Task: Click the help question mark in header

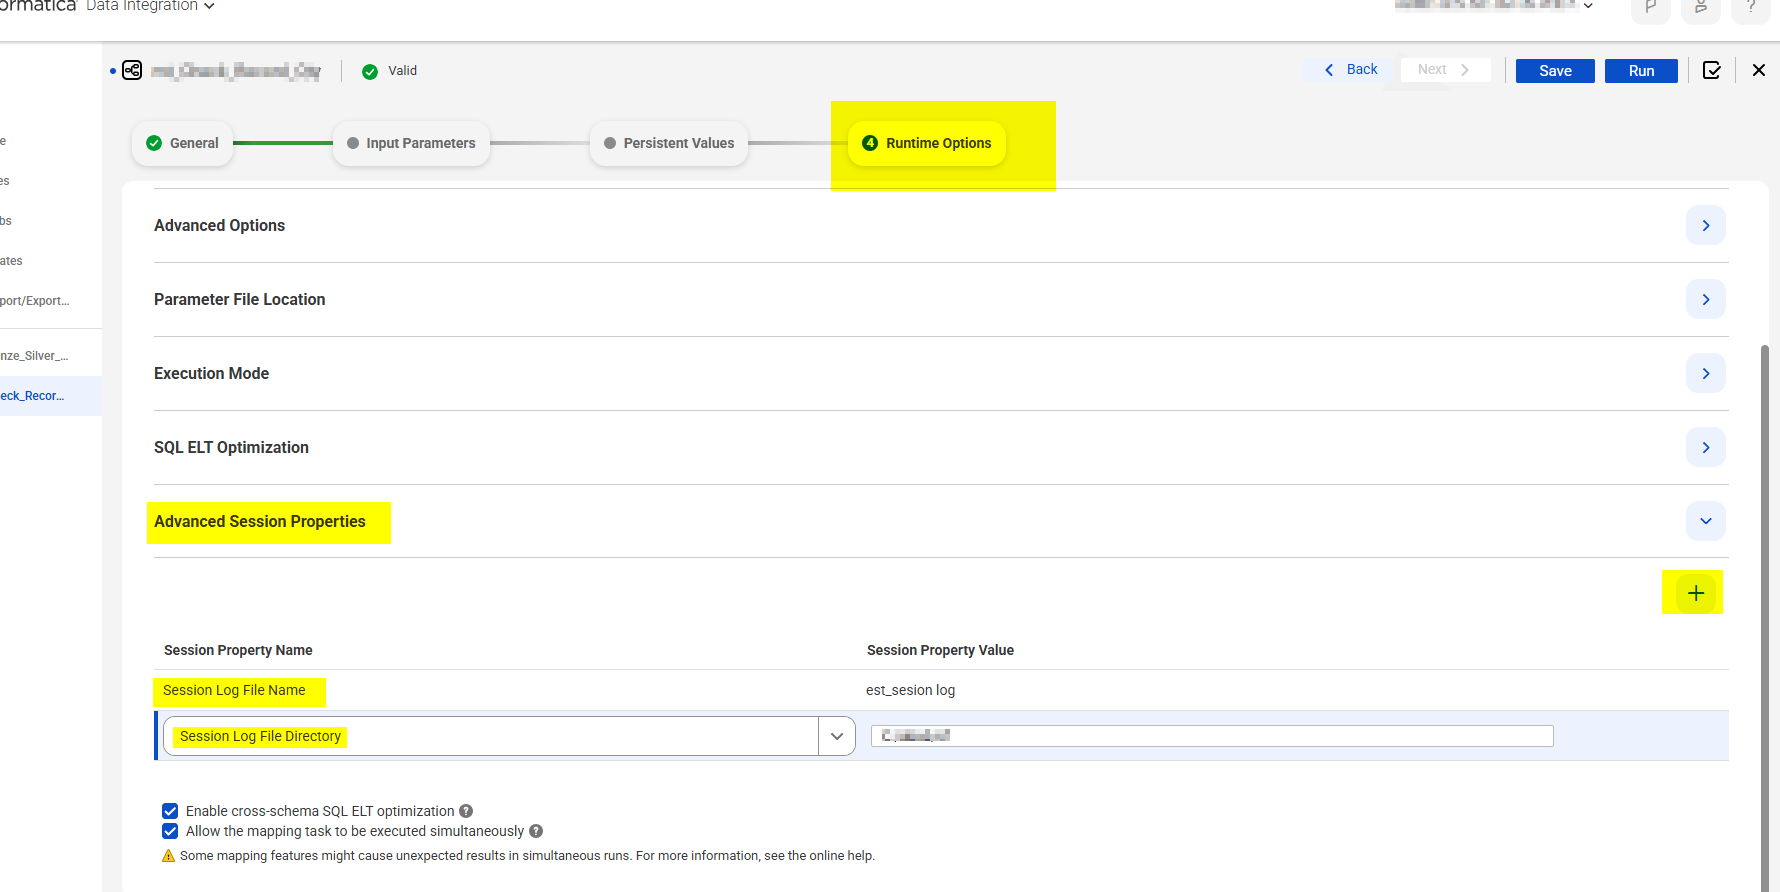Action: (x=1751, y=8)
